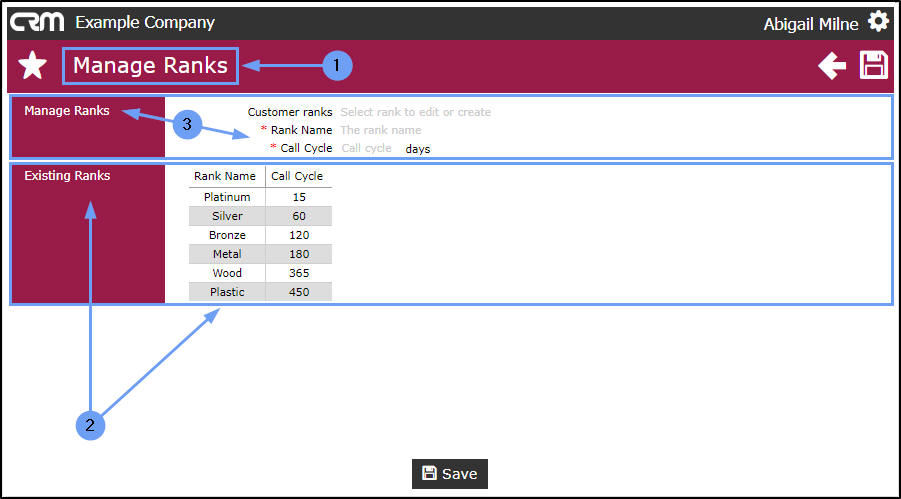The height and width of the screenshot is (499, 901).
Task: Select the Silver rank row
Action: pos(260,216)
